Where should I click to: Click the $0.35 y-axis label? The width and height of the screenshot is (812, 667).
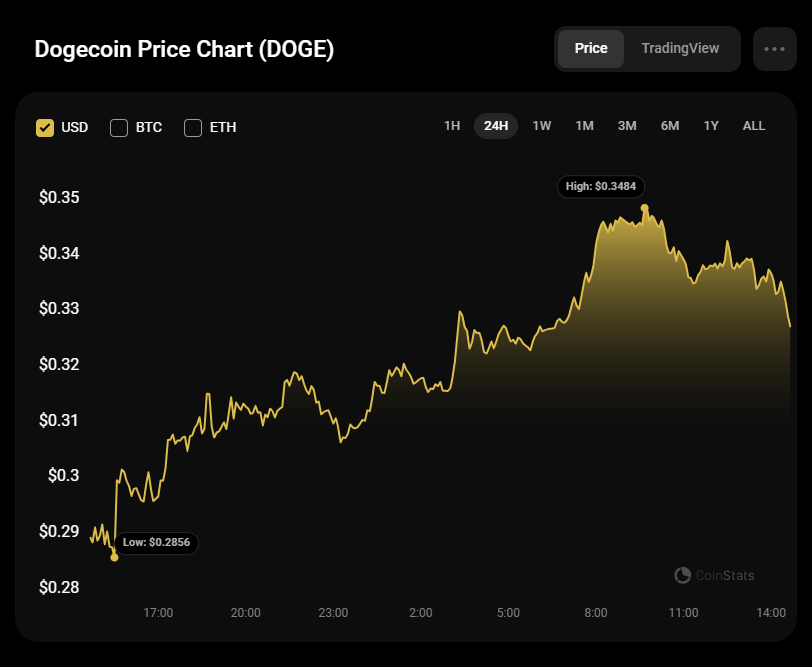pos(59,197)
